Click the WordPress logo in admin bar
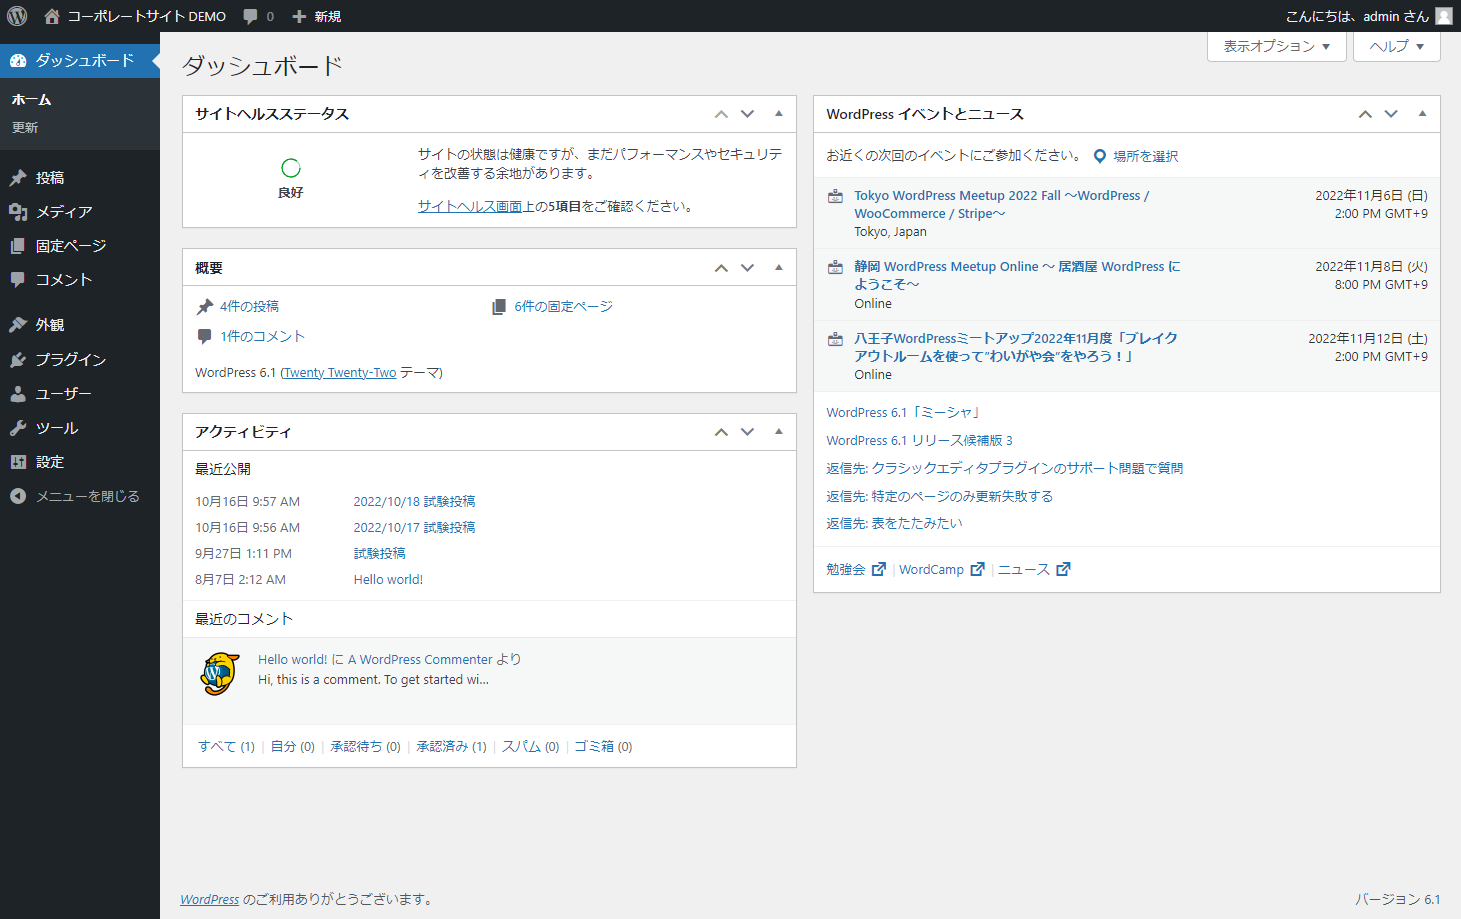1461x919 pixels. (17, 16)
